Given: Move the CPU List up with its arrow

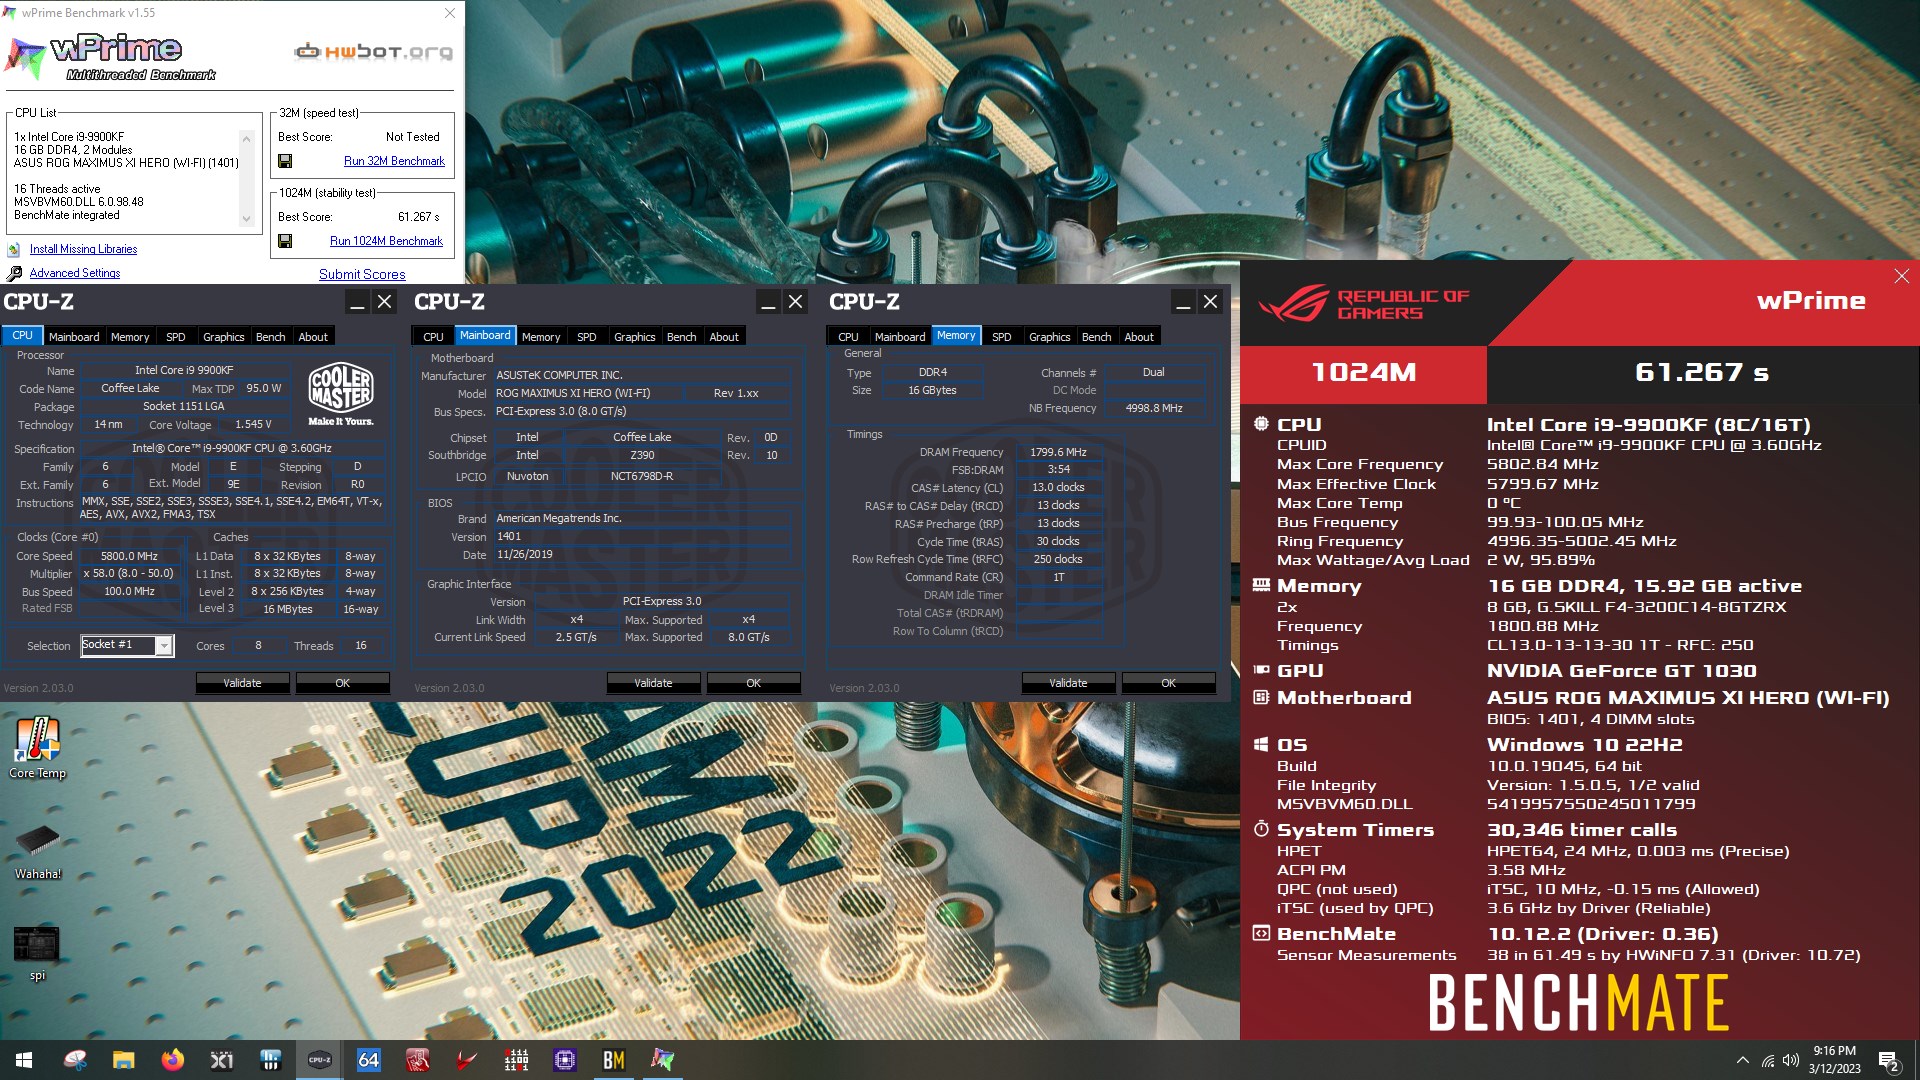Looking at the screenshot, I should point(246,138).
